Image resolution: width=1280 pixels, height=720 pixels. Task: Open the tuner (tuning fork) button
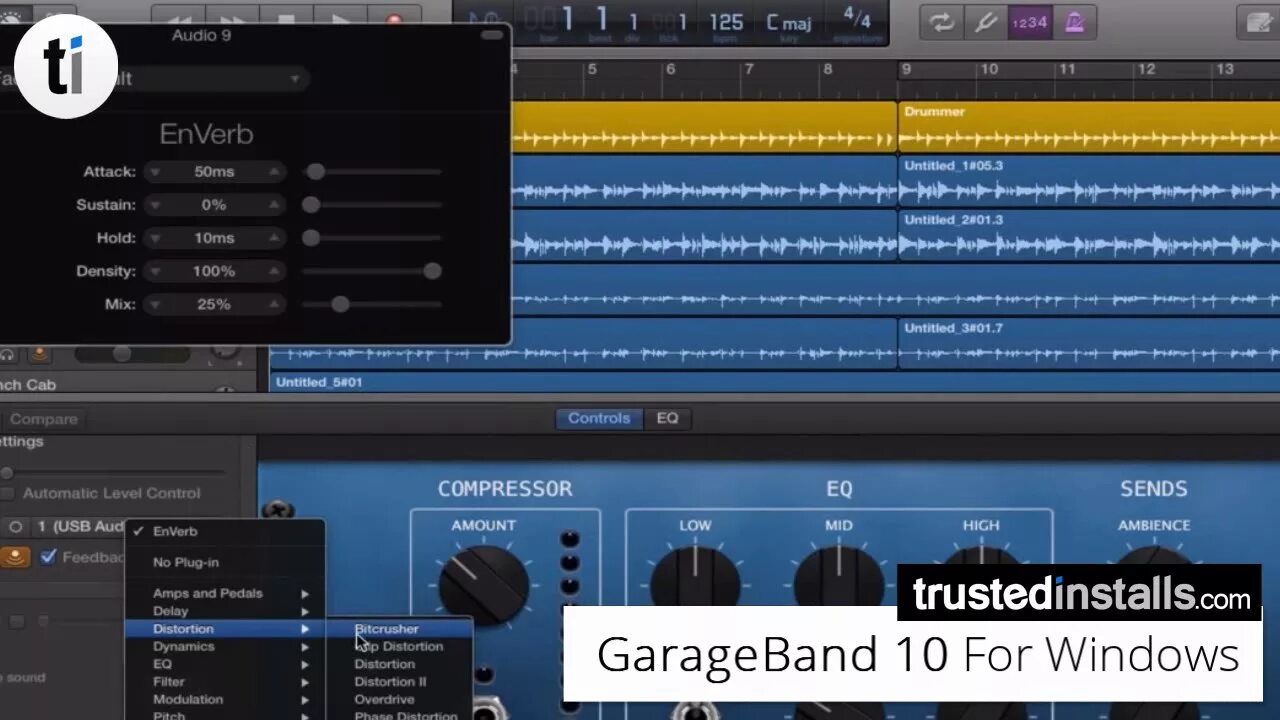coord(985,22)
